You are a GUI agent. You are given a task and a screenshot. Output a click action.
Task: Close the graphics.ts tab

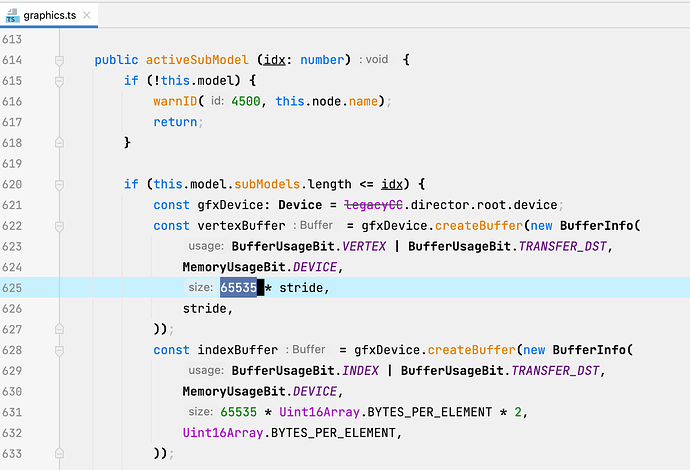[87, 15]
